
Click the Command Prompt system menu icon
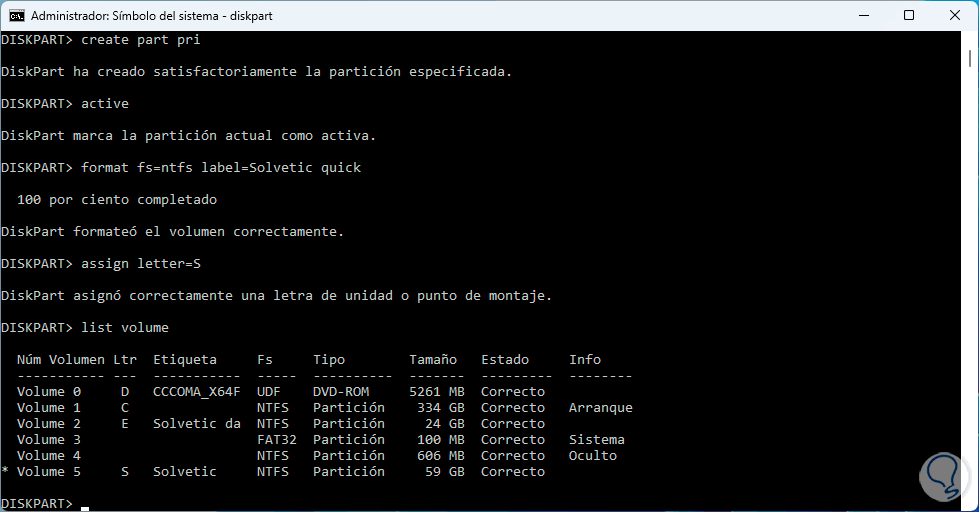pos(16,16)
